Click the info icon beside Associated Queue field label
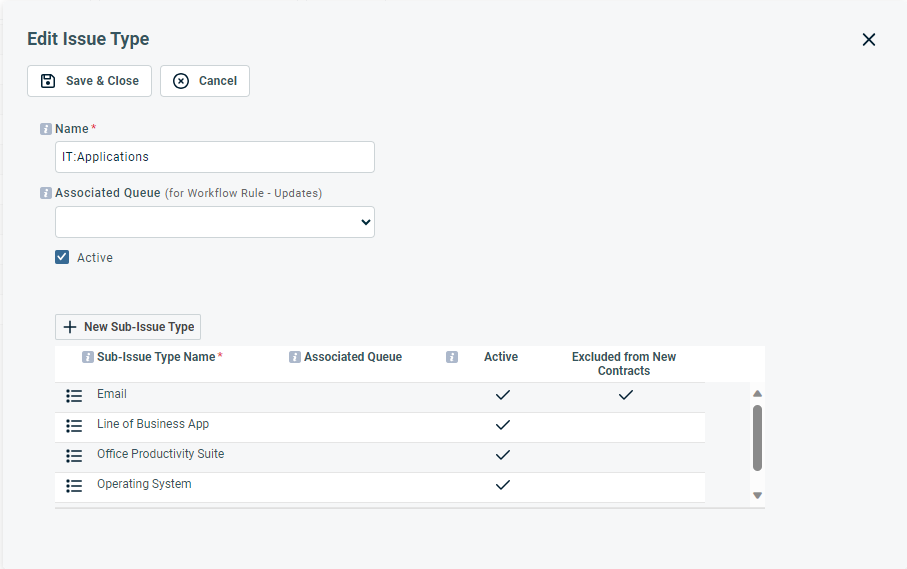This screenshot has width=907, height=569. point(46,193)
